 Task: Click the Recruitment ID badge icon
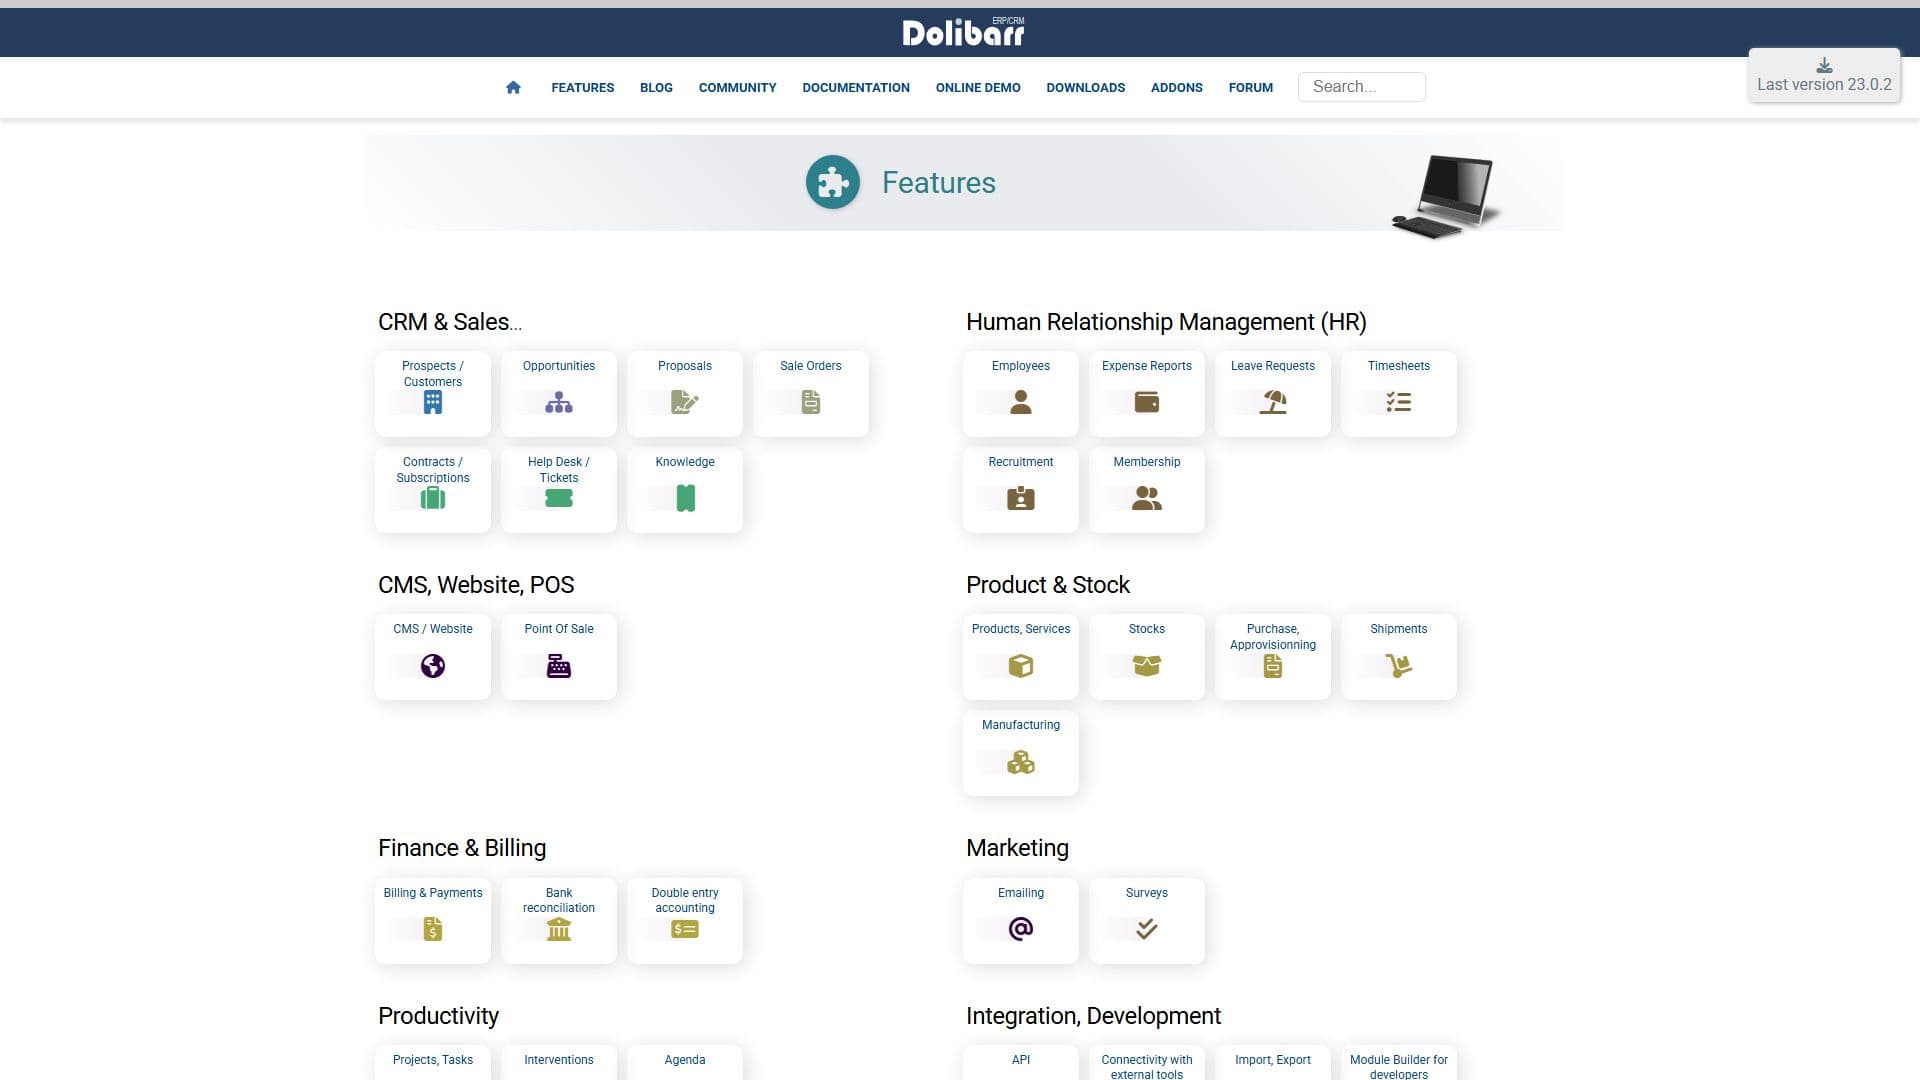pyautogui.click(x=1021, y=498)
